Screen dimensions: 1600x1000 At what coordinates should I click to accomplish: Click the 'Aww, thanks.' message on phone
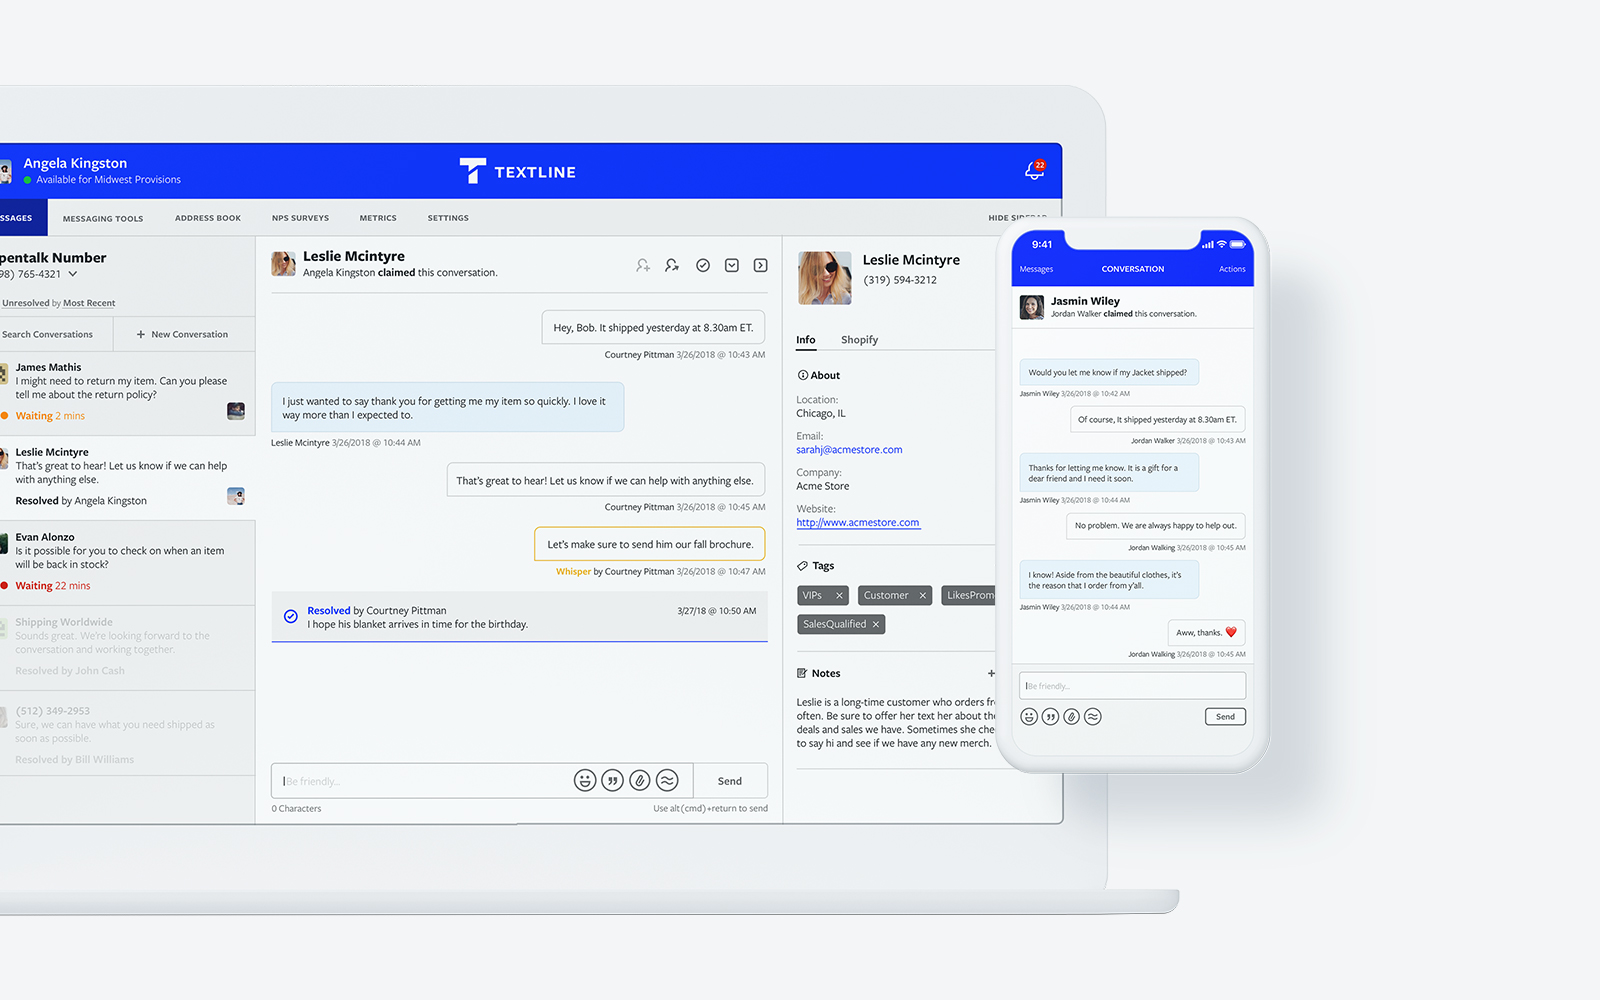(1206, 632)
